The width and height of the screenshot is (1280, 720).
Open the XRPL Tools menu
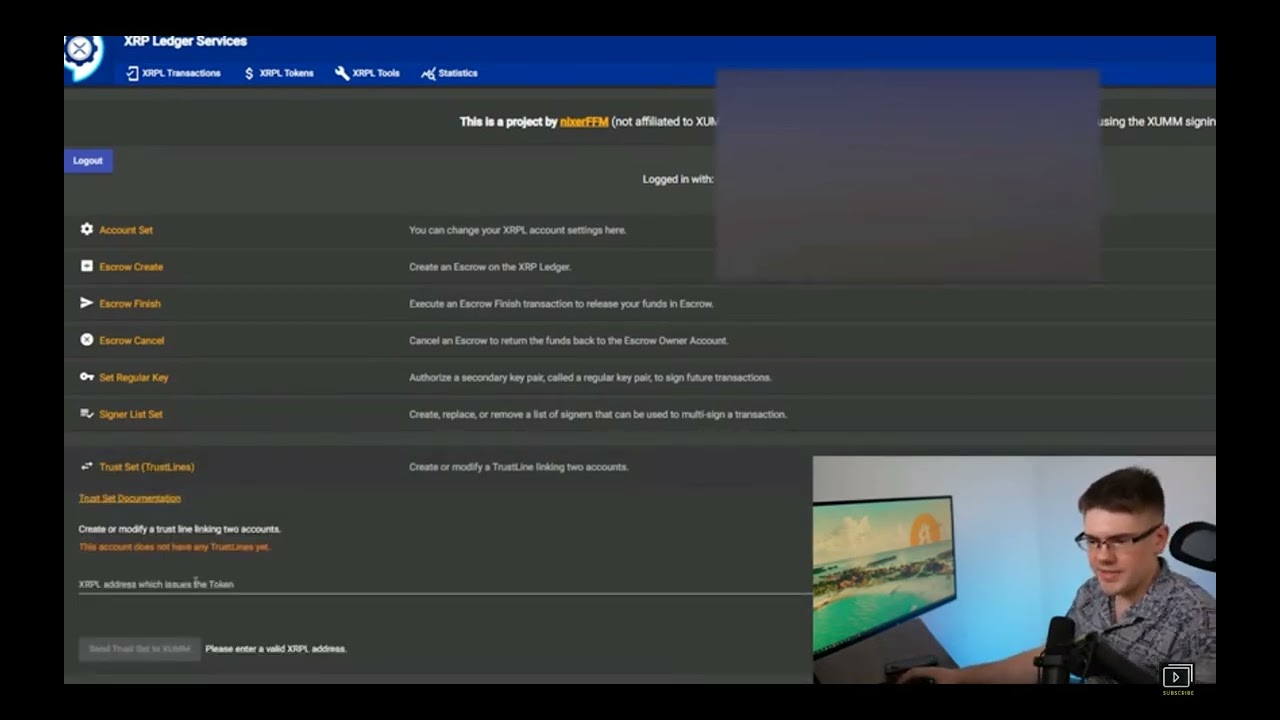367,73
